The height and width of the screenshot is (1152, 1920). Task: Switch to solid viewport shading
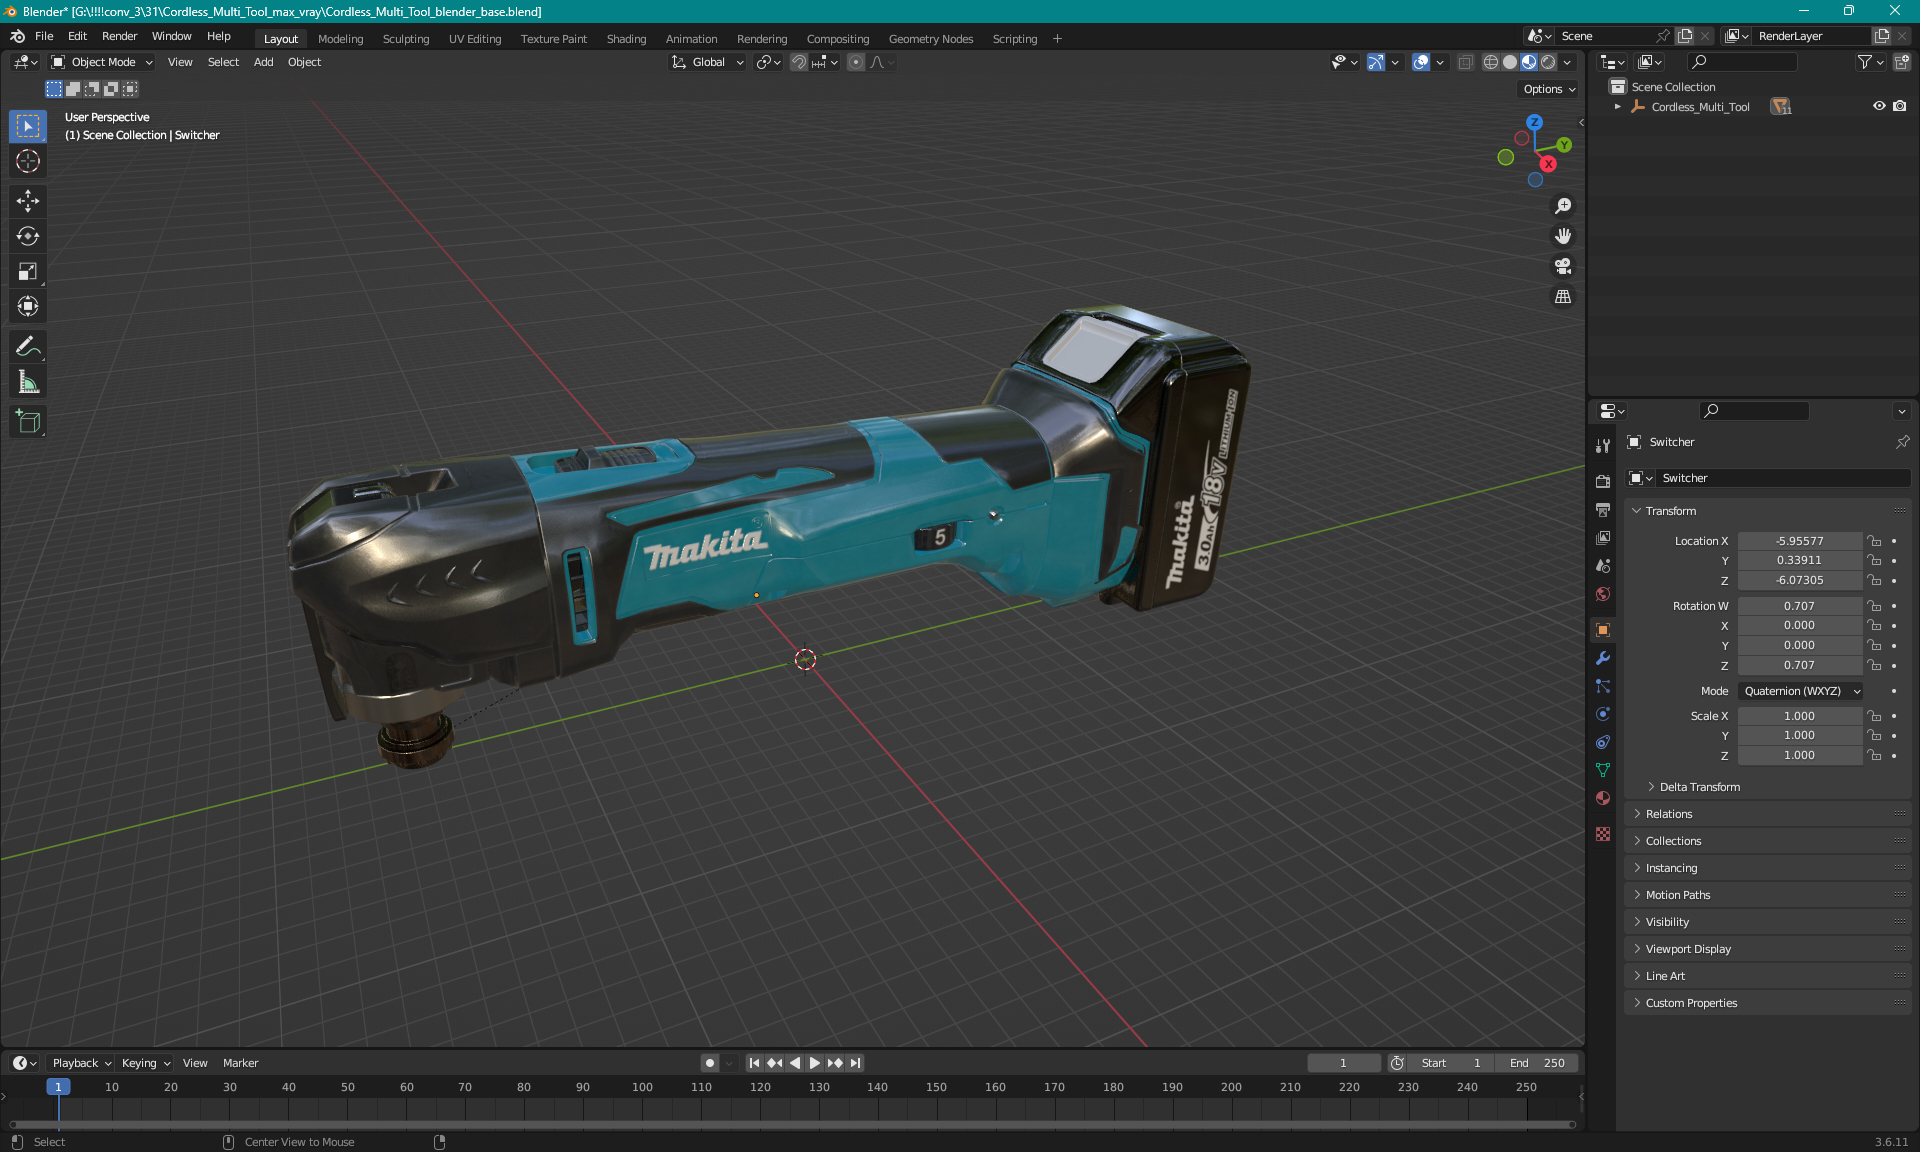point(1510,62)
